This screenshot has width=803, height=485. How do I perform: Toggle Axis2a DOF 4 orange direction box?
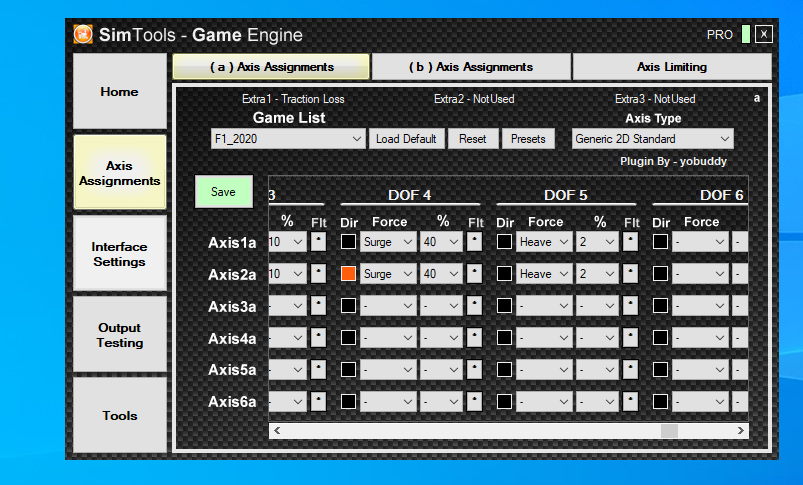[348, 273]
